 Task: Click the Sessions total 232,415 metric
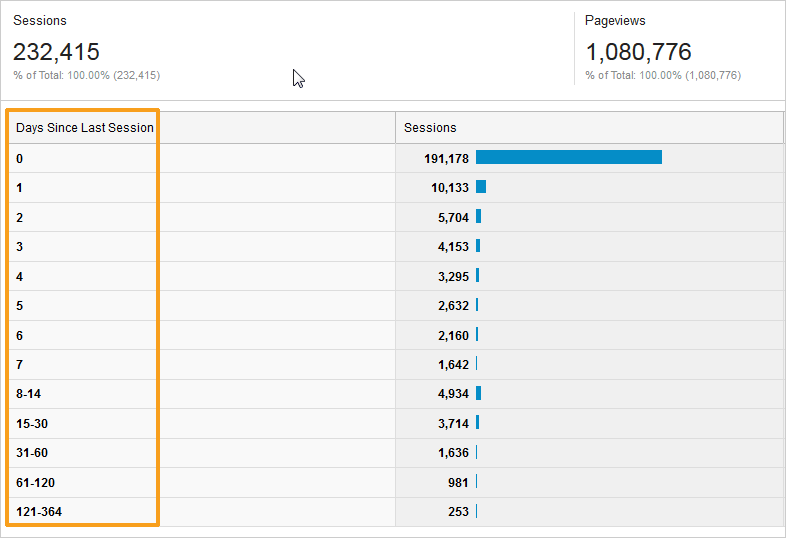click(56, 52)
